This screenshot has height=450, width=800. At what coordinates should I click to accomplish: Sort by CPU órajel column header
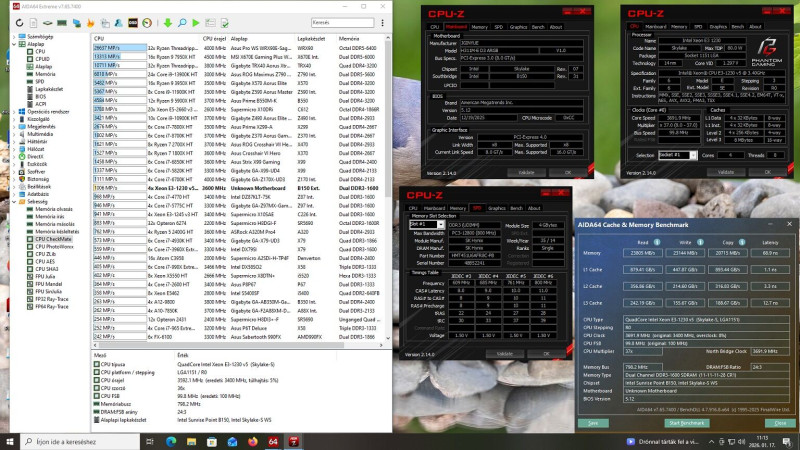(x=214, y=39)
